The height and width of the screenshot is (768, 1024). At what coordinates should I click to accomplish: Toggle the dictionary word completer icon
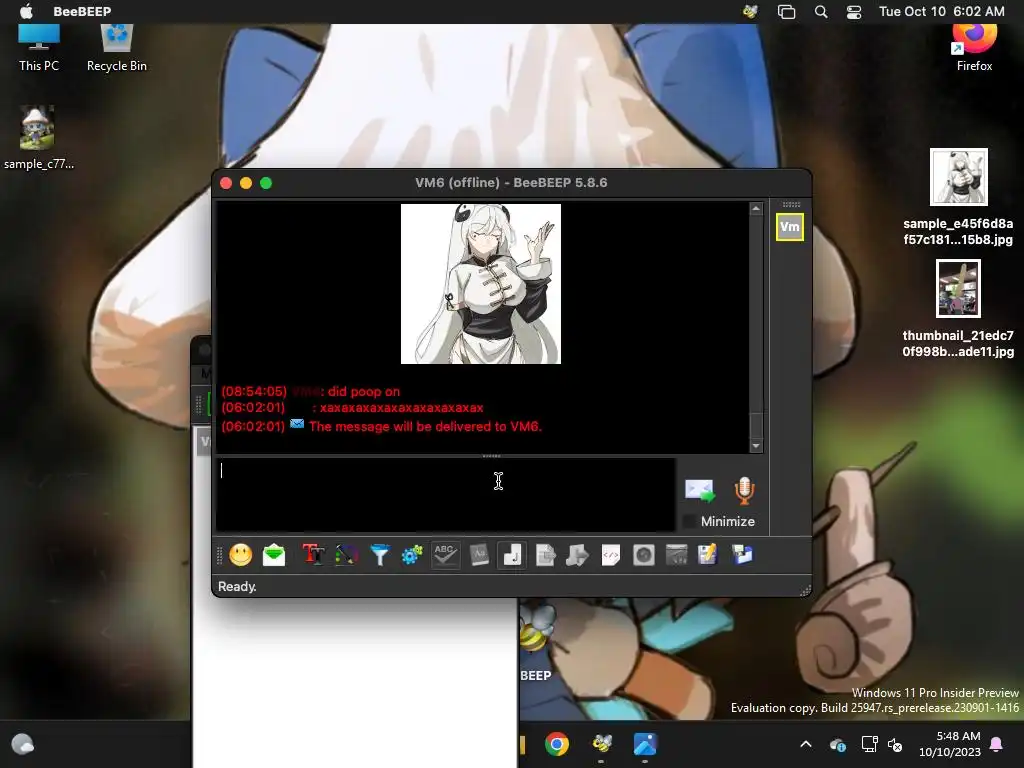(479, 555)
